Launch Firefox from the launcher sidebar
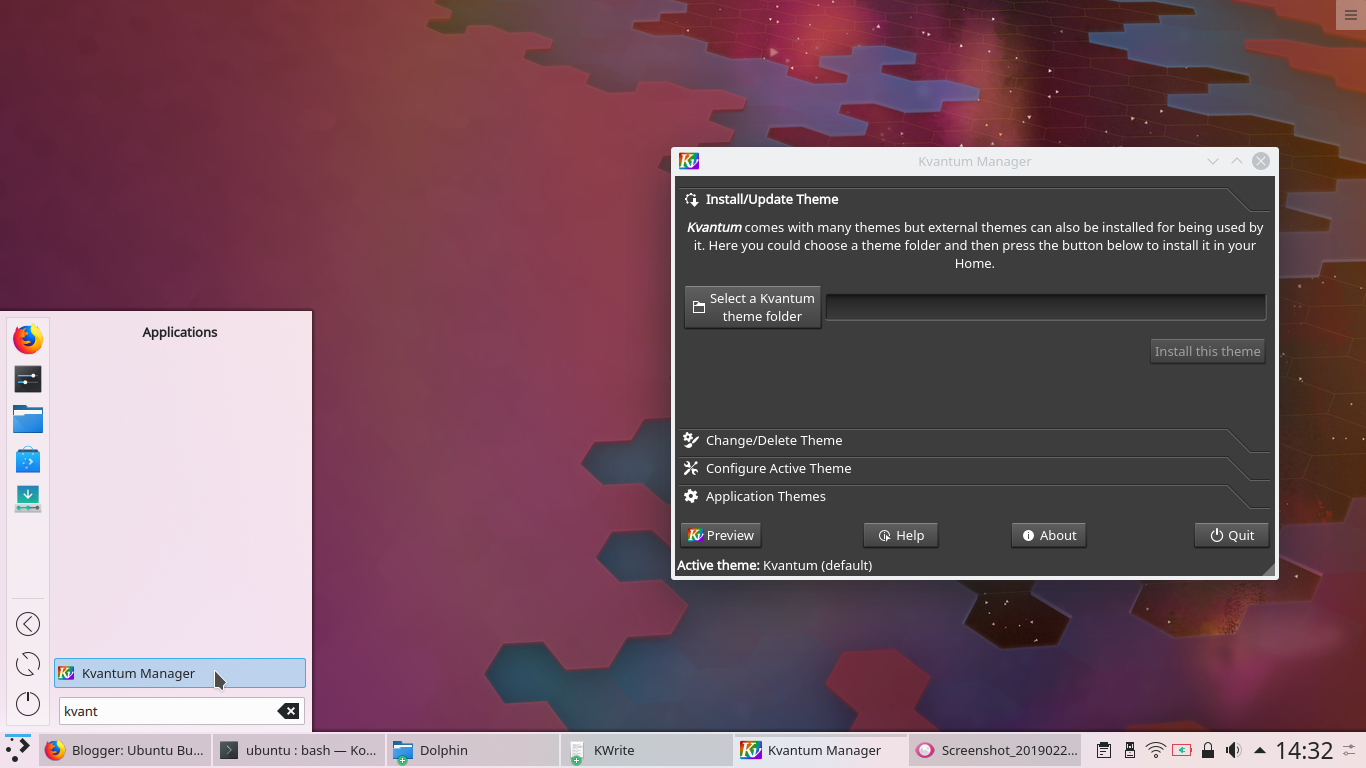Image resolution: width=1366 pixels, height=768 pixels. [x=27, y=339]
